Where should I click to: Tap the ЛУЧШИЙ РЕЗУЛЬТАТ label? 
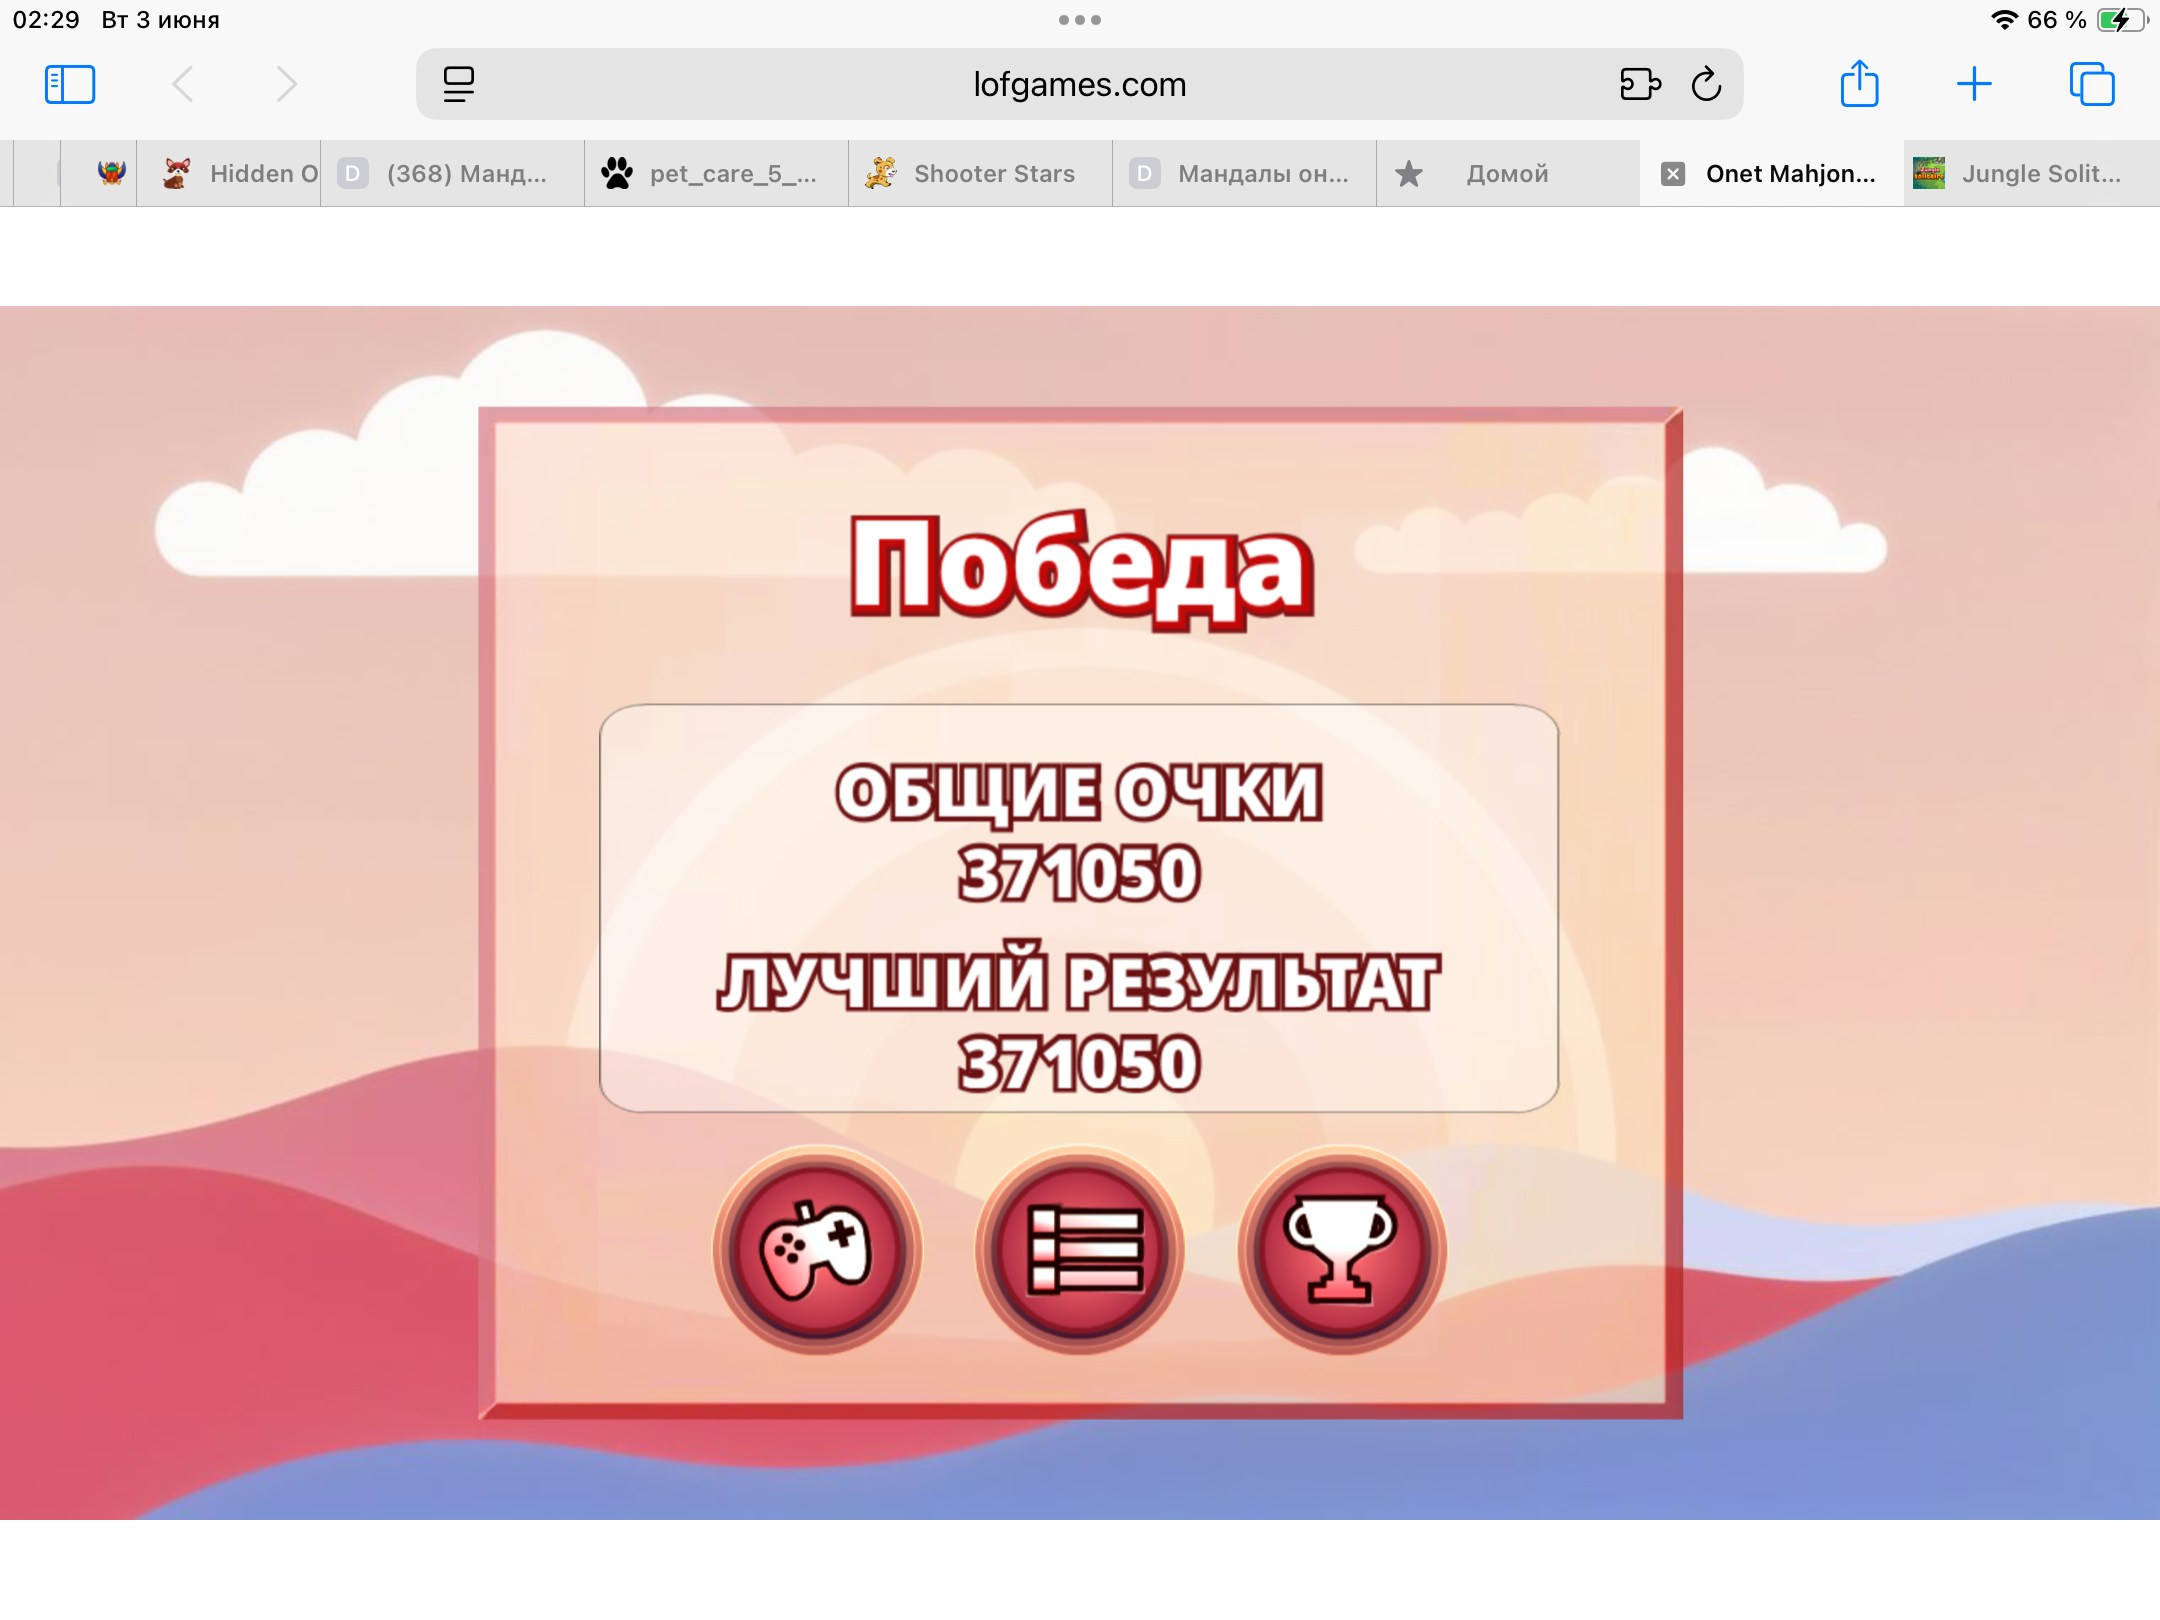pyautogui.click(x=1079, y=978)
